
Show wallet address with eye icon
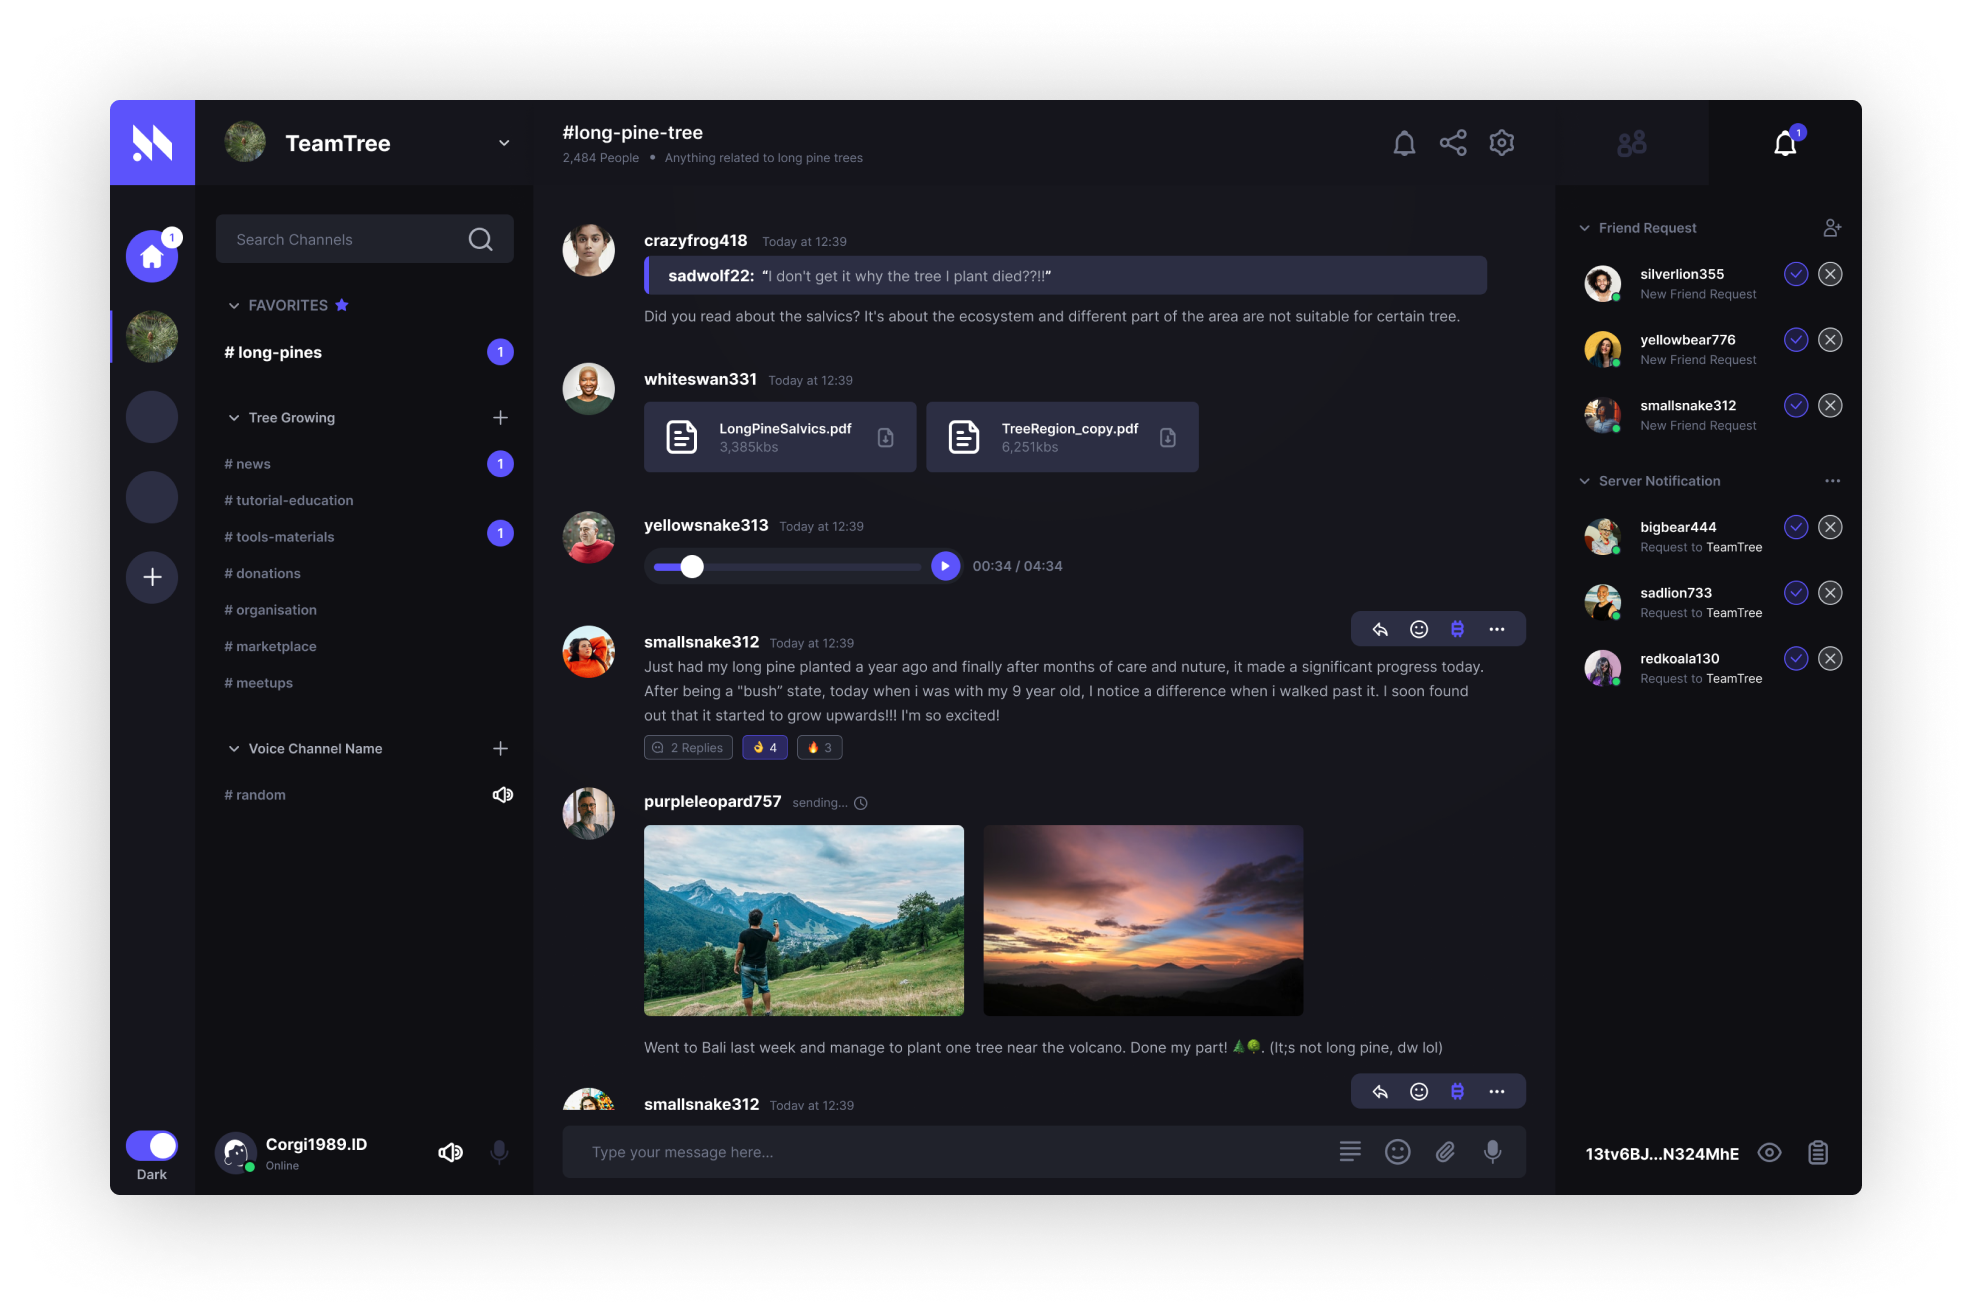click(x=1769, y=1153)
